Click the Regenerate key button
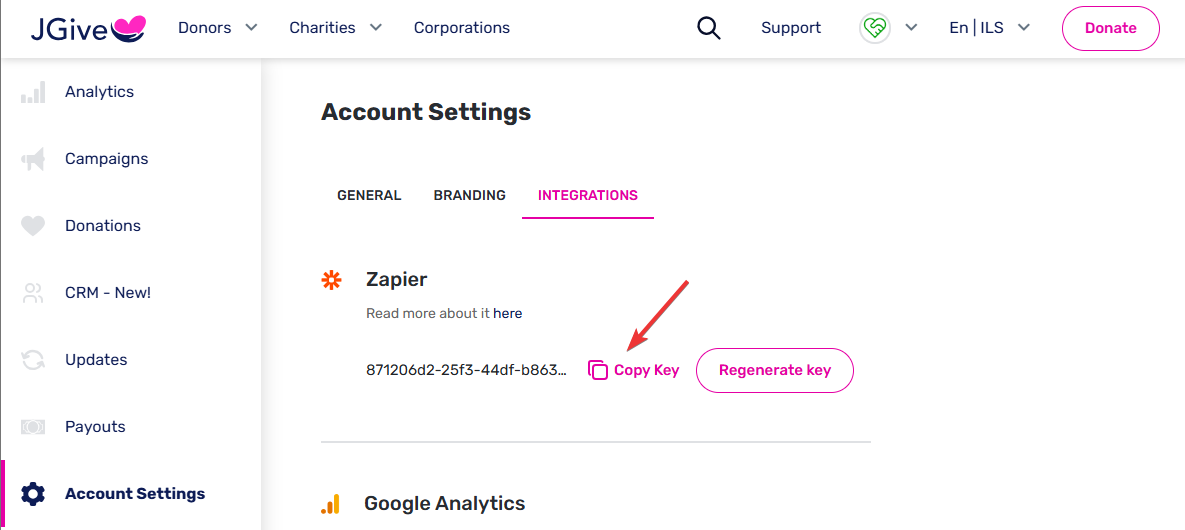This screenshot has height=530, width=1185. (775, 370)
